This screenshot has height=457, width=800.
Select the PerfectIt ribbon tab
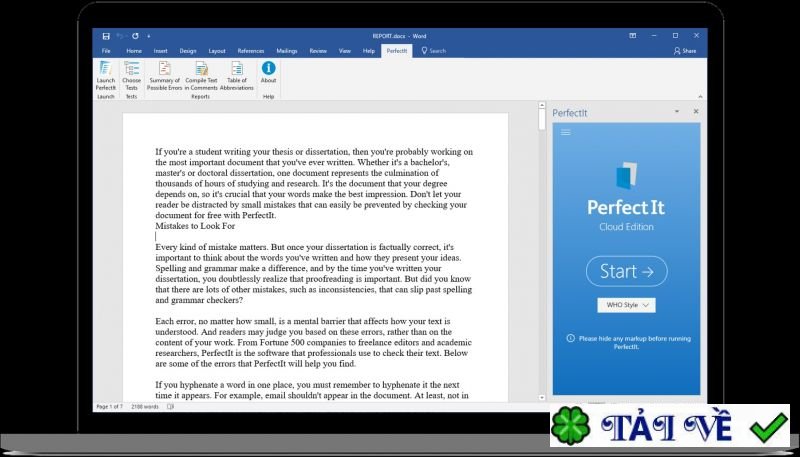click(x=397, y=51)
